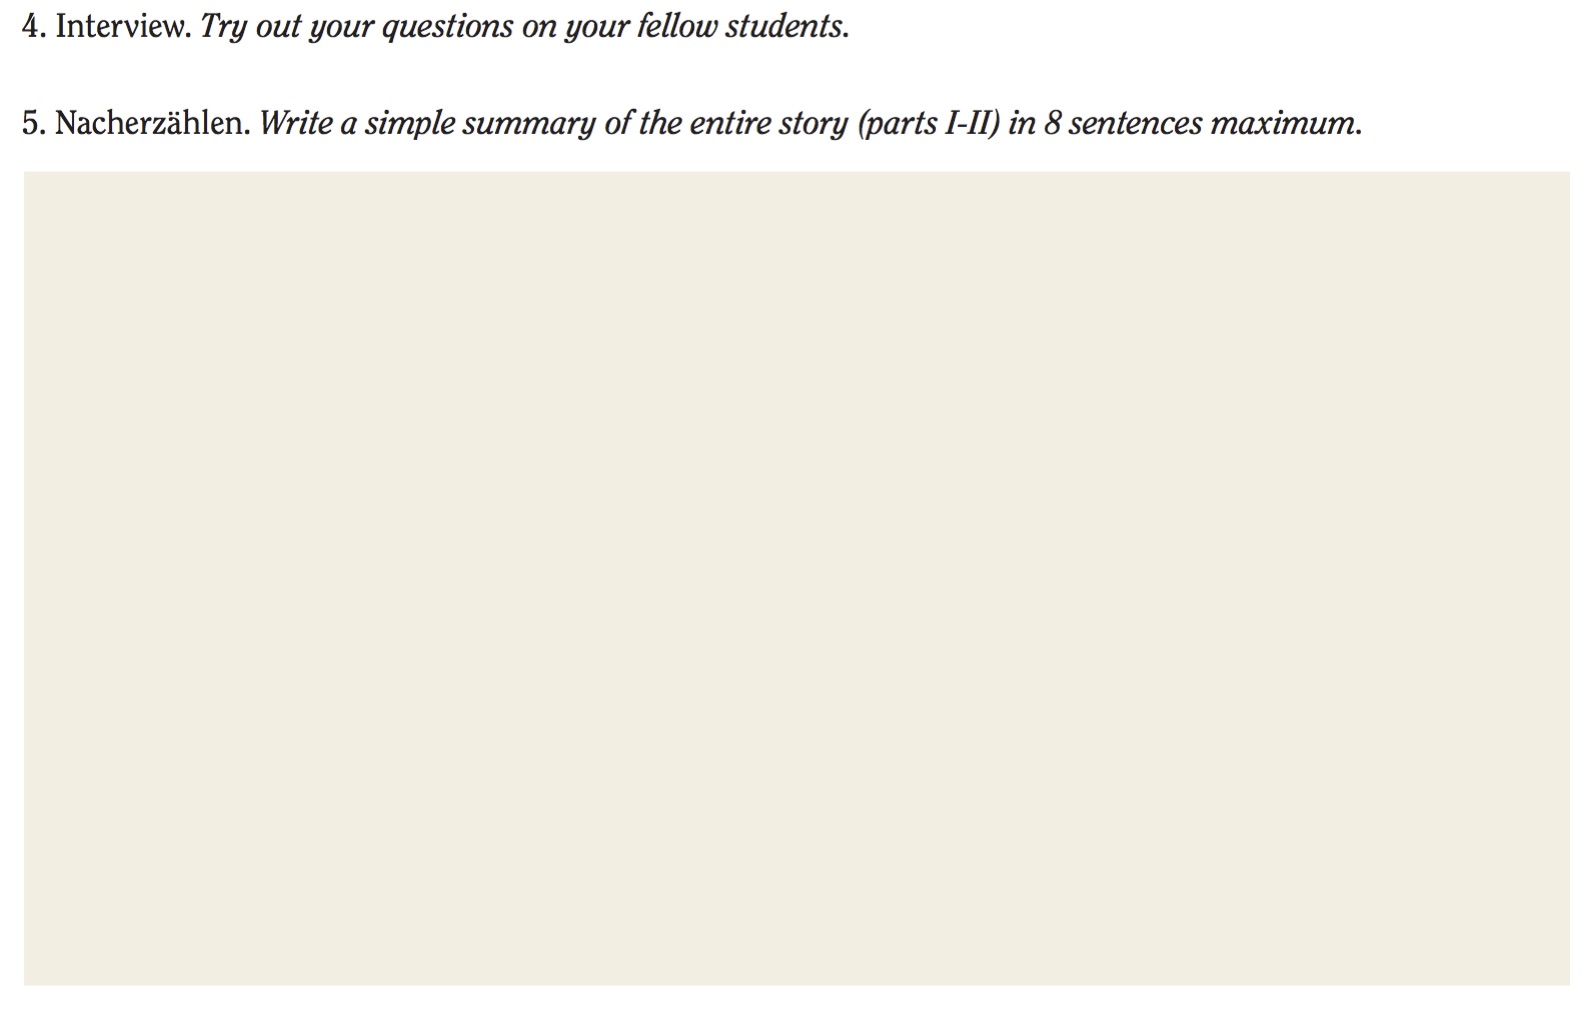
Task: Click the word "students"
Action: (x=786, y=27)
